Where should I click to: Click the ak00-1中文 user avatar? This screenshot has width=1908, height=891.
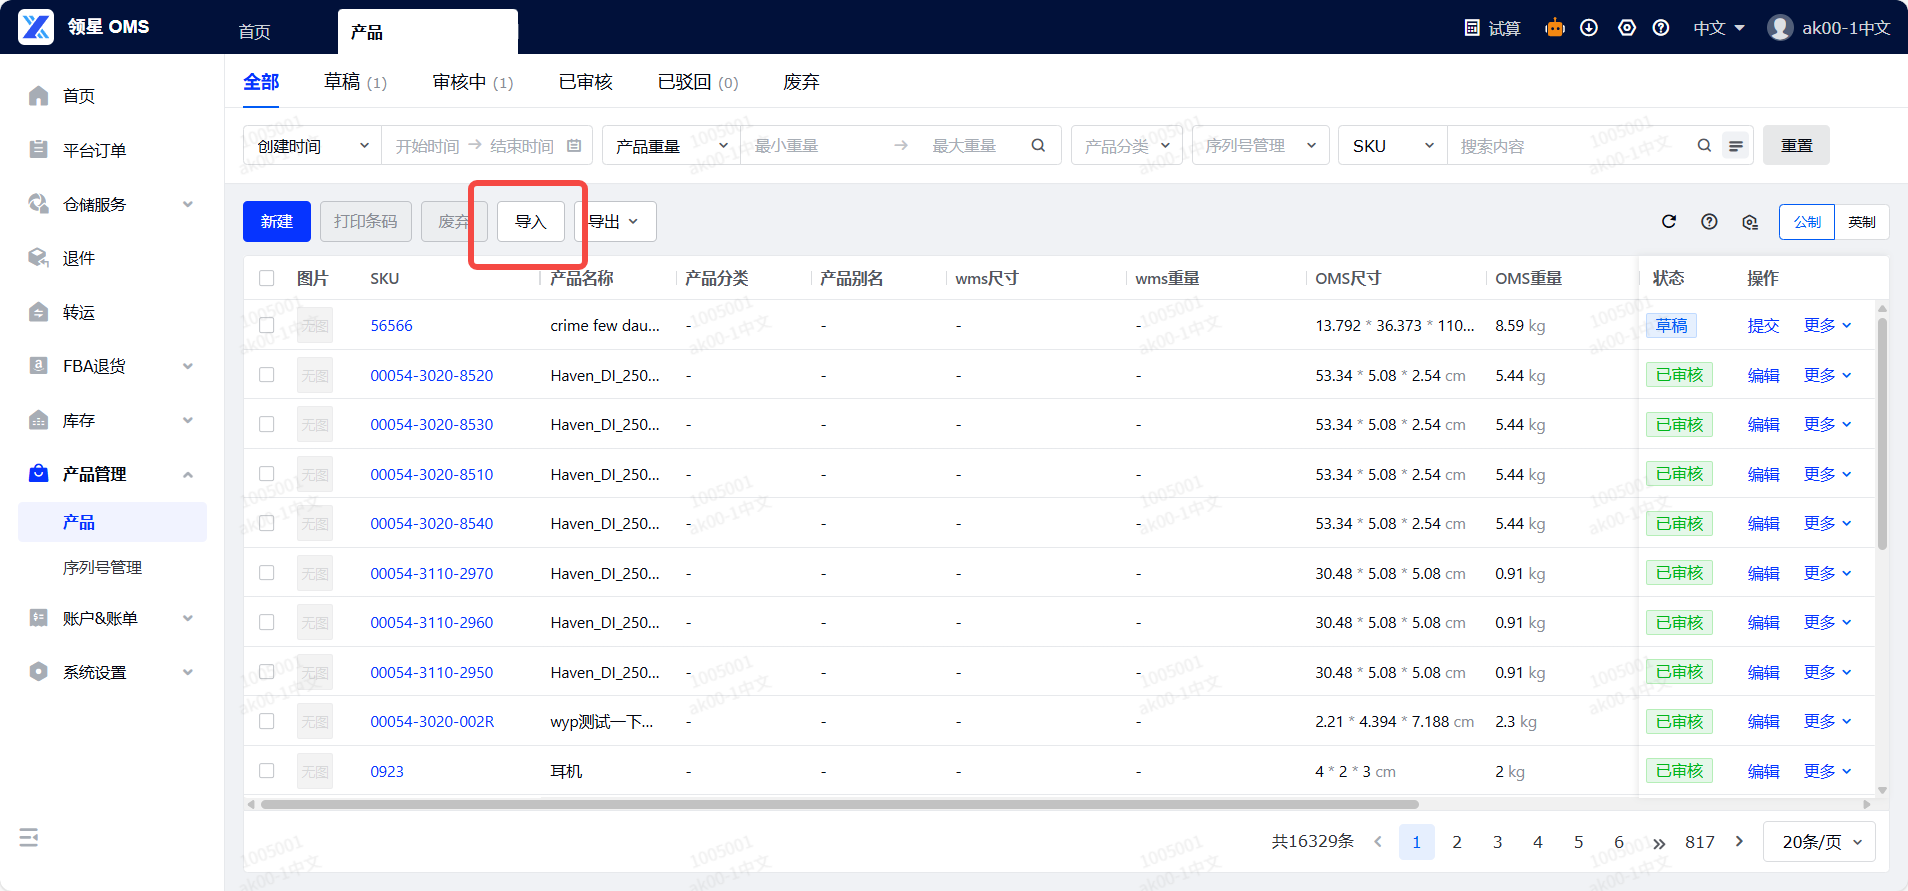coord(1780,28)
